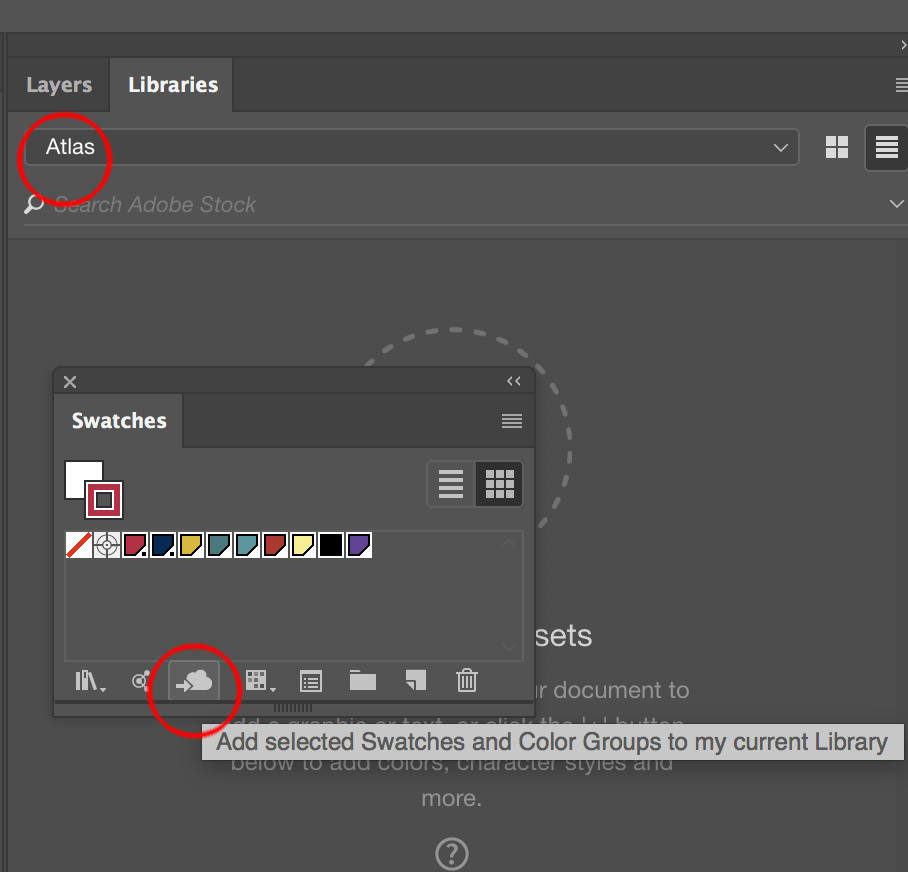The height and width of the screenshot is (872, 908).
Task: Pick the navy blue swatch
Action: pos(163,545)
